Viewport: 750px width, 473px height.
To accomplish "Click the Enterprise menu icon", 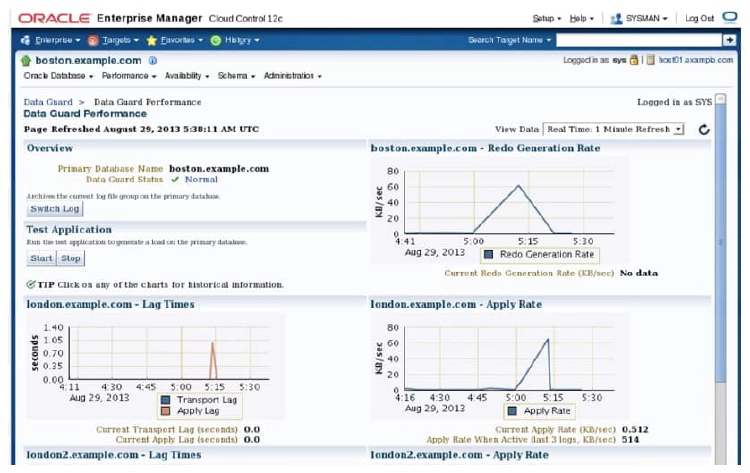I will [25, 40].
